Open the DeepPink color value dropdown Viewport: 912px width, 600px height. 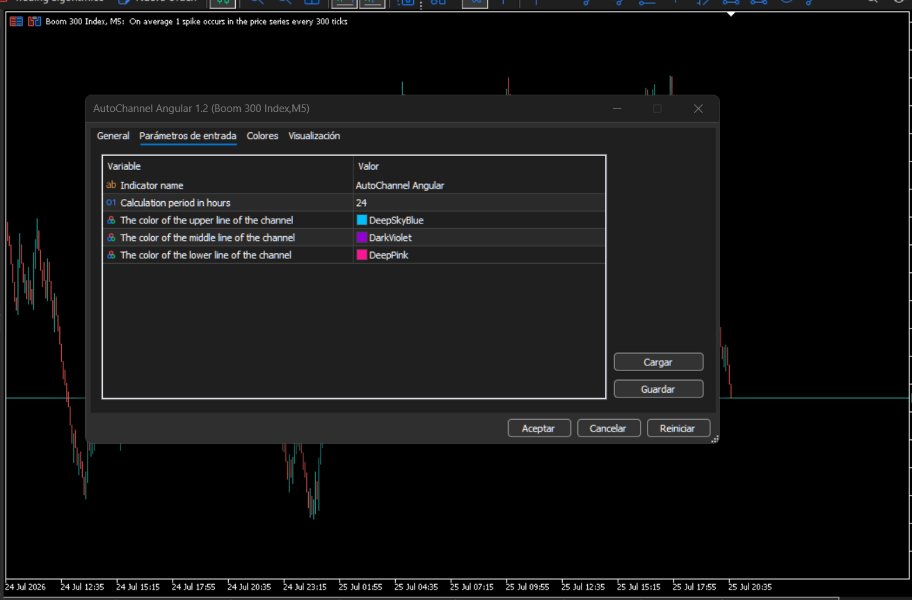[479, 255]
